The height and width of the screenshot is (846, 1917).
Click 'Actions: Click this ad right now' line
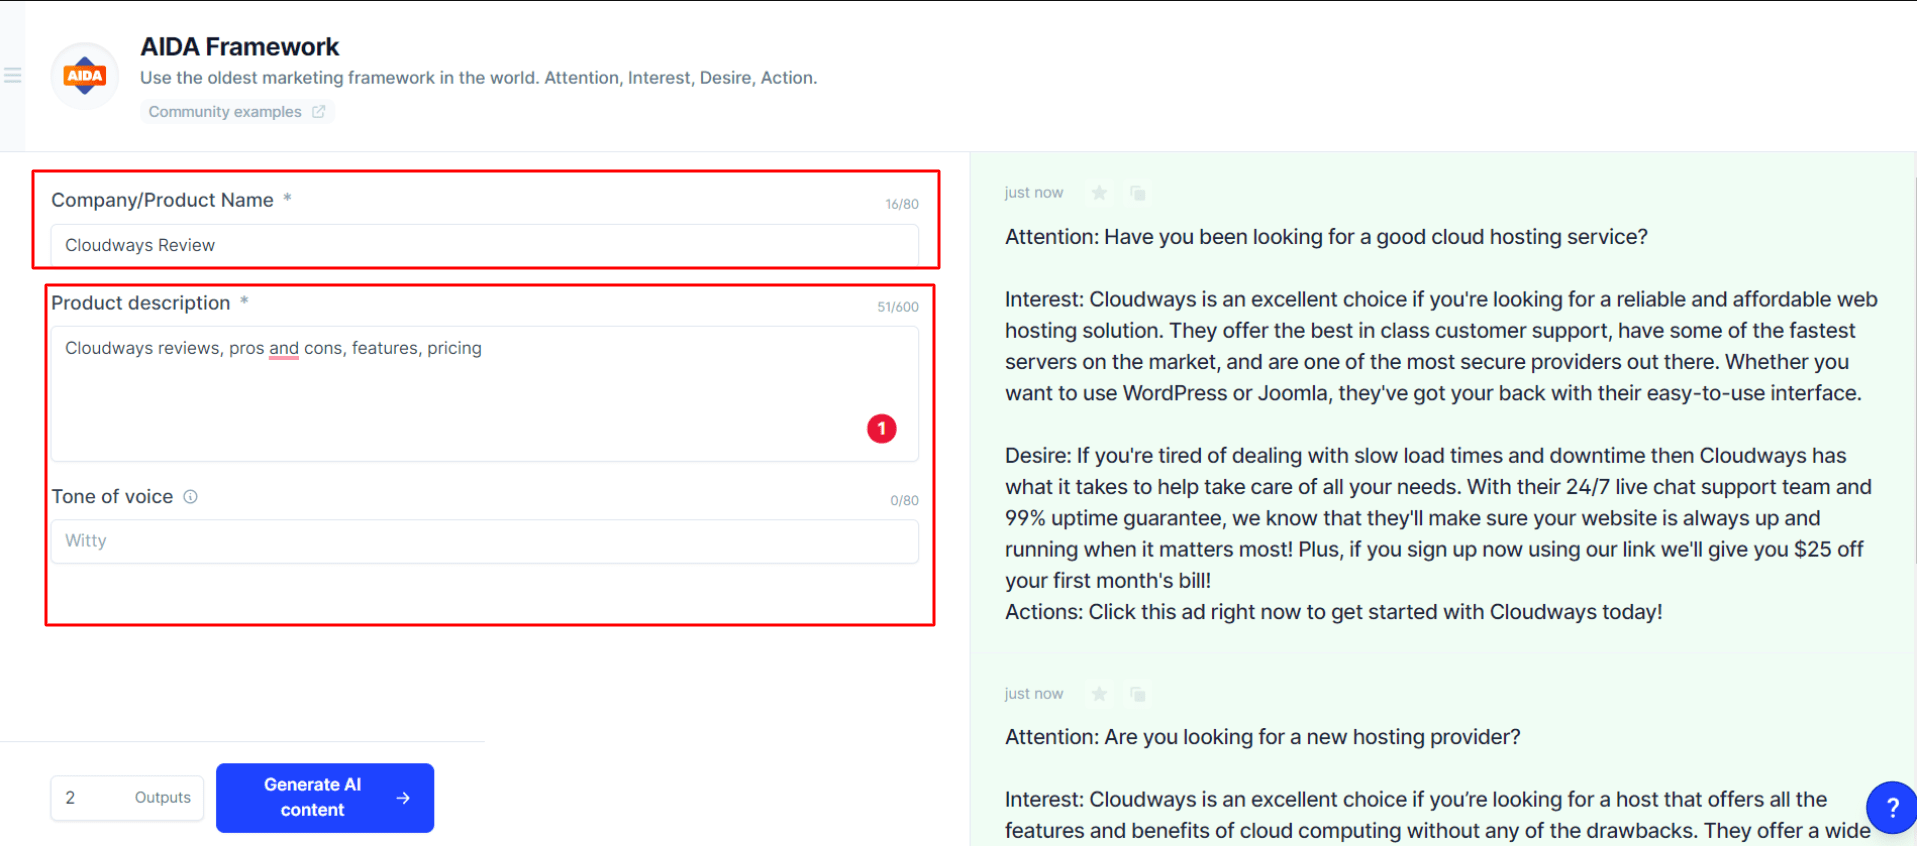(1333, 612)
